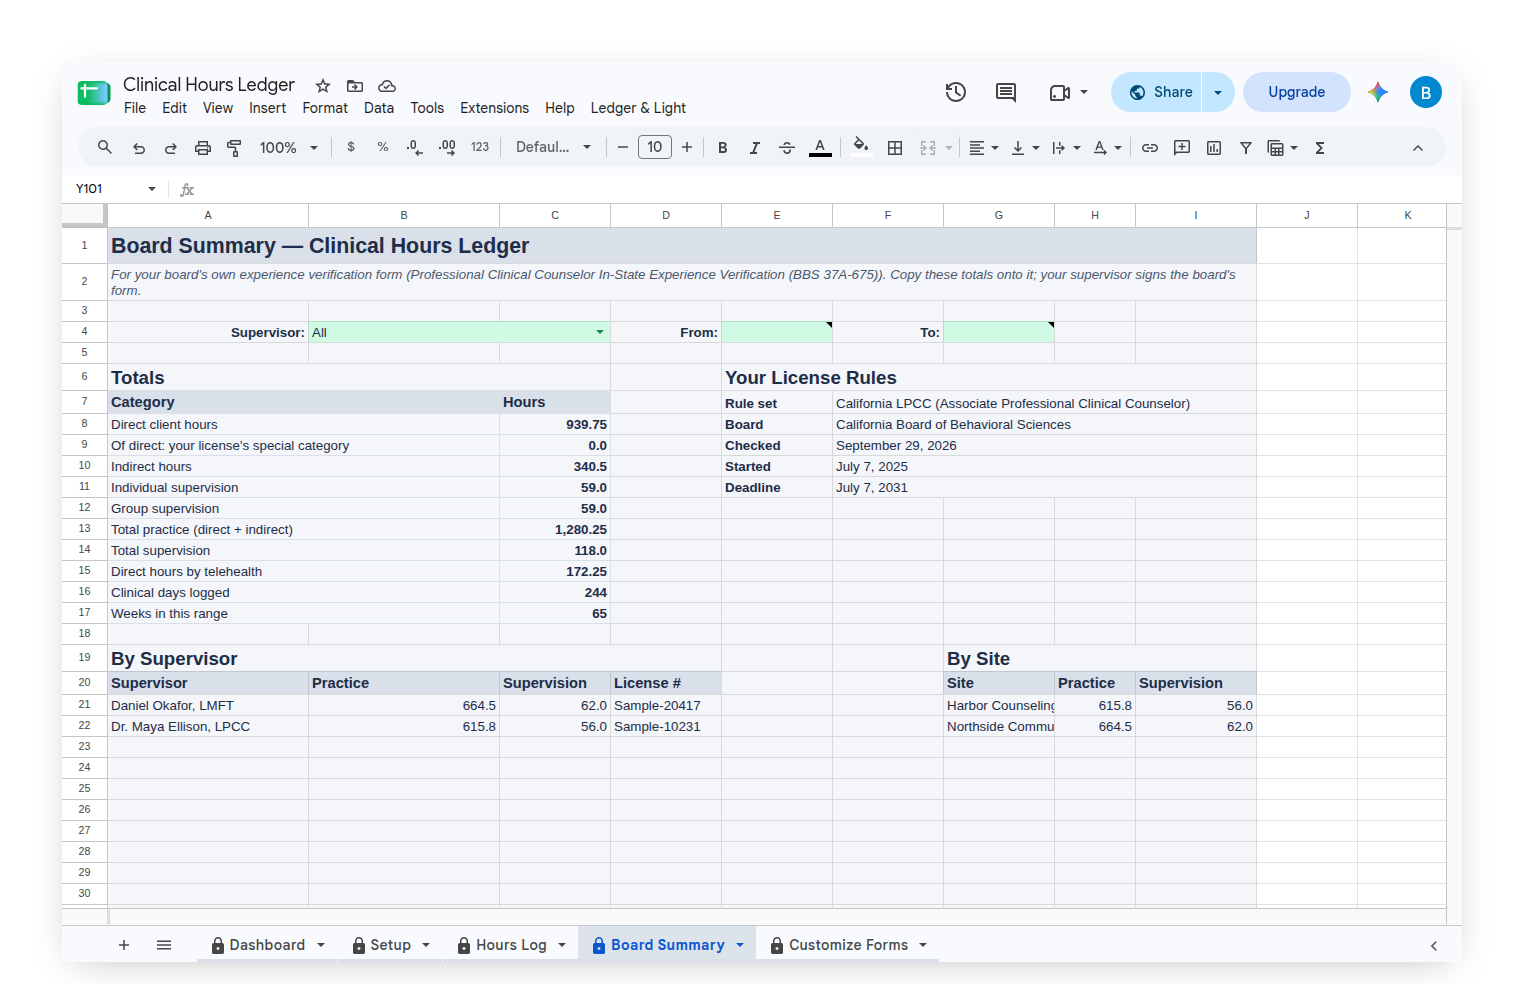
Task: Open the all sheets list button
Action: click(164, 945)
